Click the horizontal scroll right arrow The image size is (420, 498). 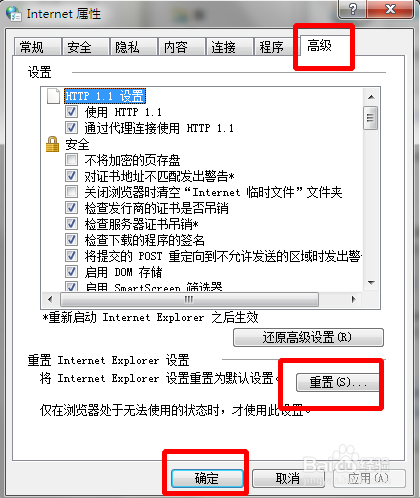354,299
